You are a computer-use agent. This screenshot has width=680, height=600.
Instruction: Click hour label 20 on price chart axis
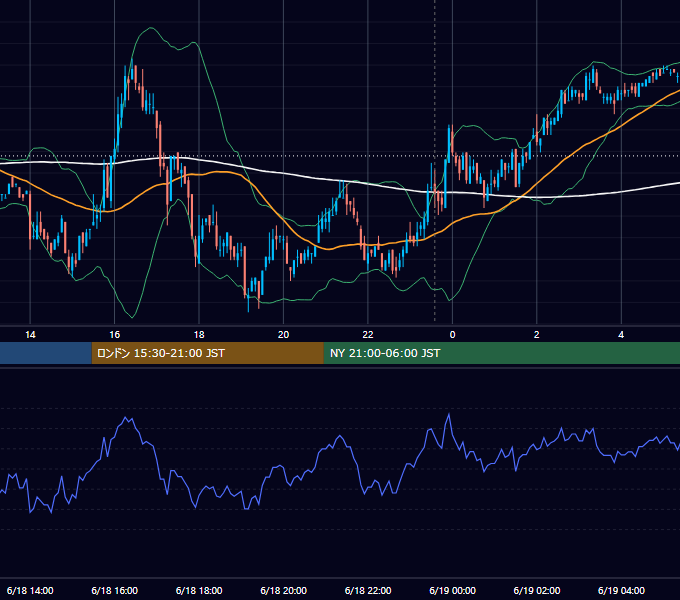click(283, 335)
